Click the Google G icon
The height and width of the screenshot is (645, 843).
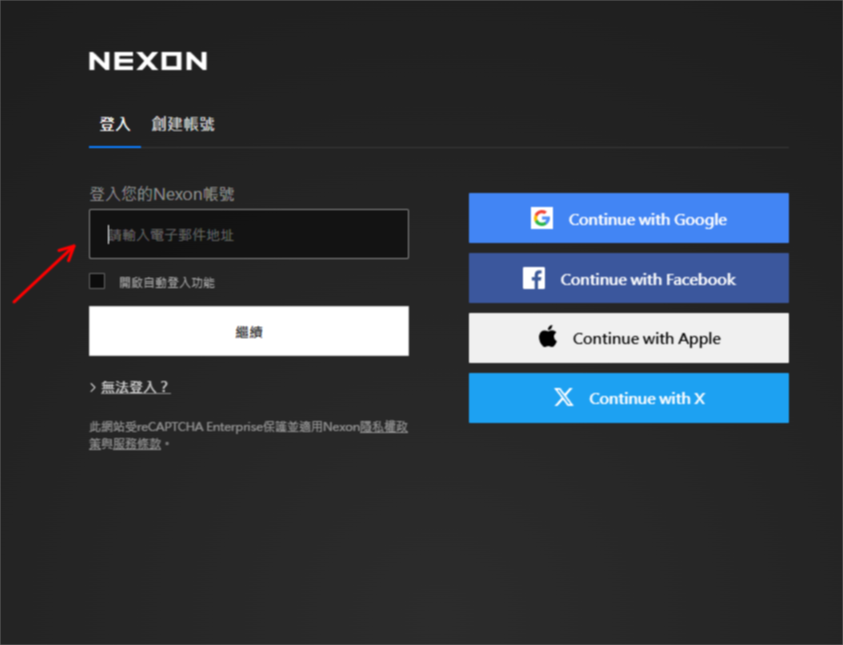[x=541, y=218]
